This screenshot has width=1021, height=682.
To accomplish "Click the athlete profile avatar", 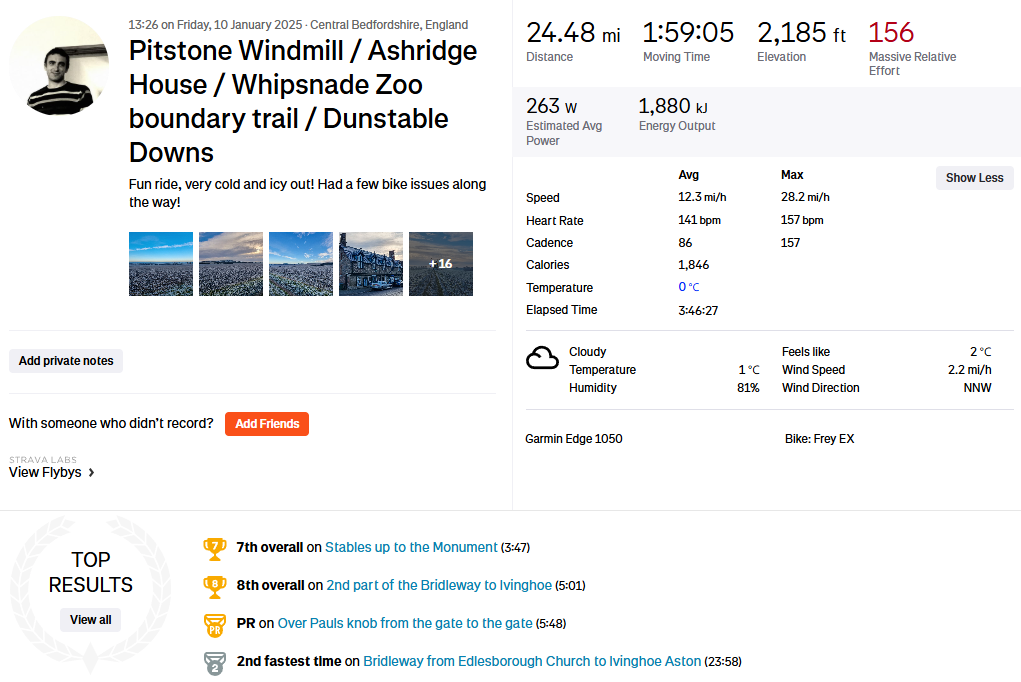I will (x=60, y=66).
